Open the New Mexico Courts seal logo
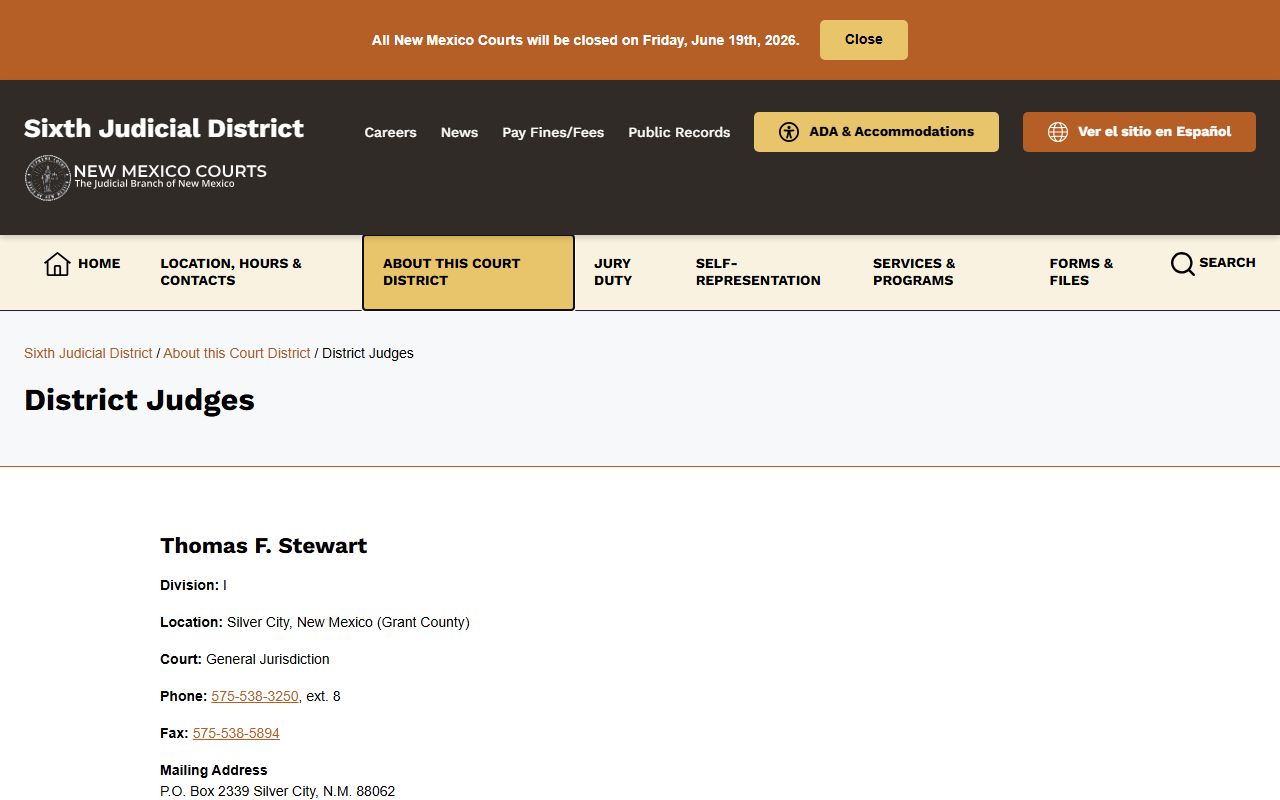The width and height of the screenshot is (1280, 800). (47, 178)
